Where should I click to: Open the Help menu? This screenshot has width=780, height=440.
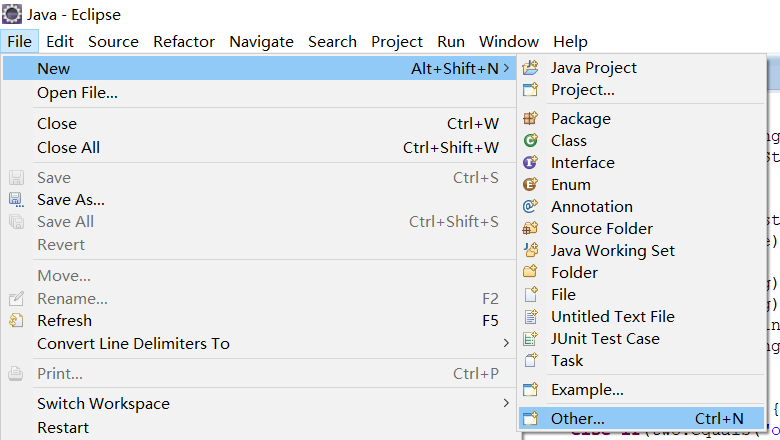(x=571, y=41)
